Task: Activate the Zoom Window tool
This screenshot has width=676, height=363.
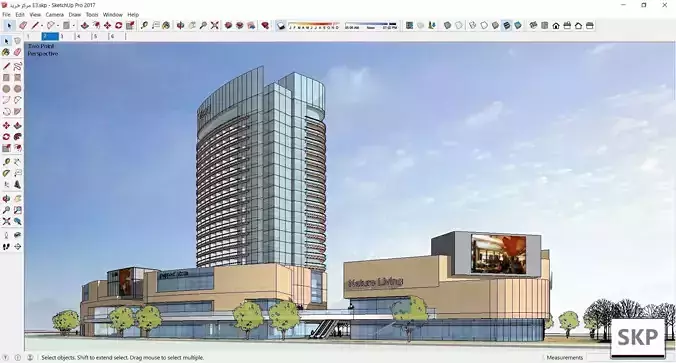Action: [17, 210]
